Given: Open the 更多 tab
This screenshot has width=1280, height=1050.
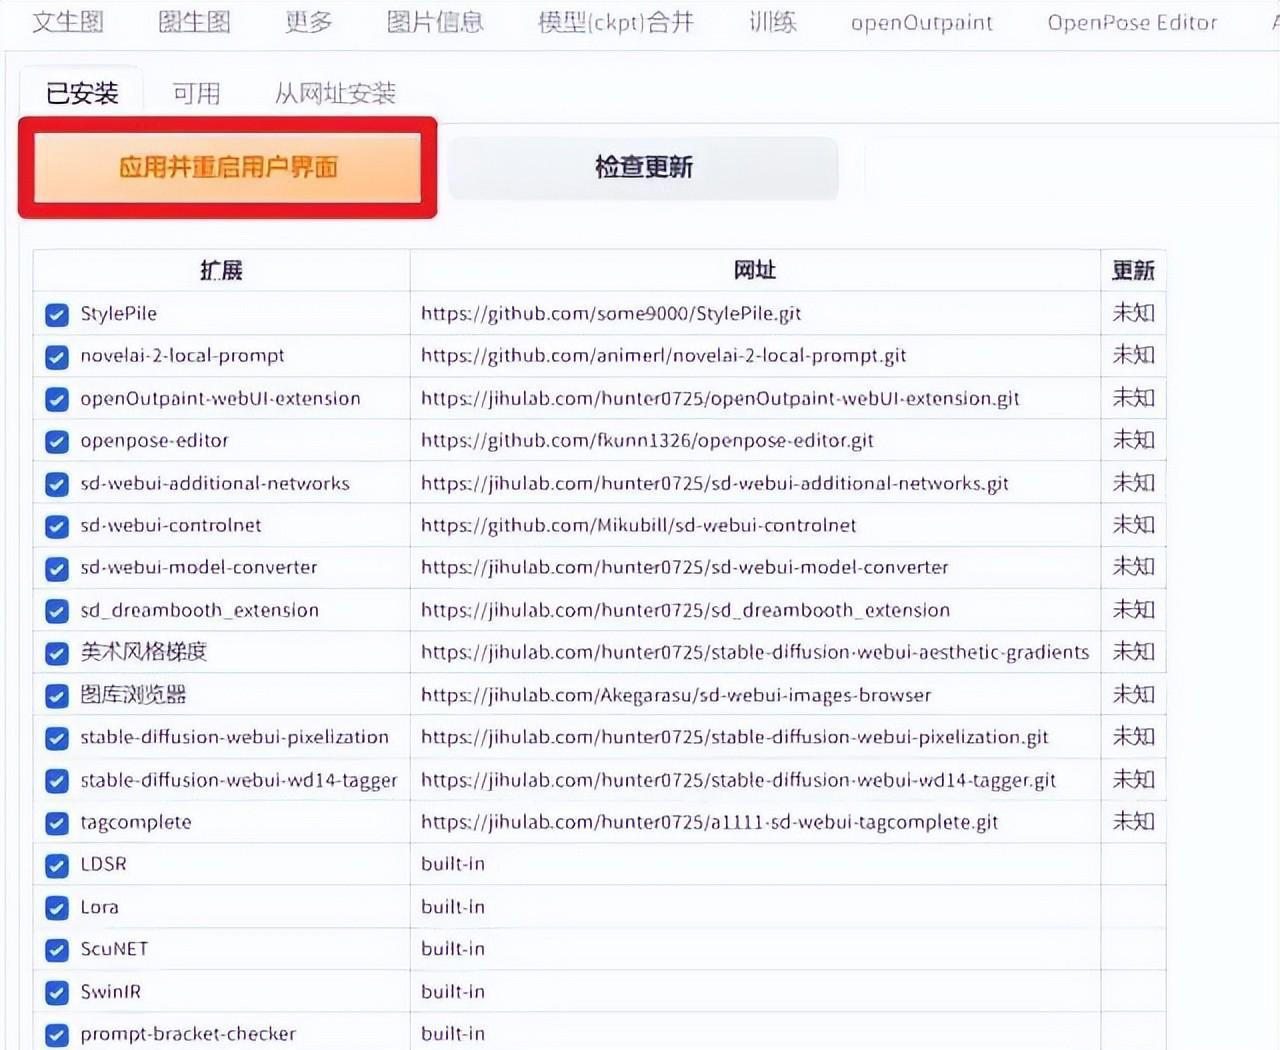Looking at the screenshot, I should click(x=308, y=22).
